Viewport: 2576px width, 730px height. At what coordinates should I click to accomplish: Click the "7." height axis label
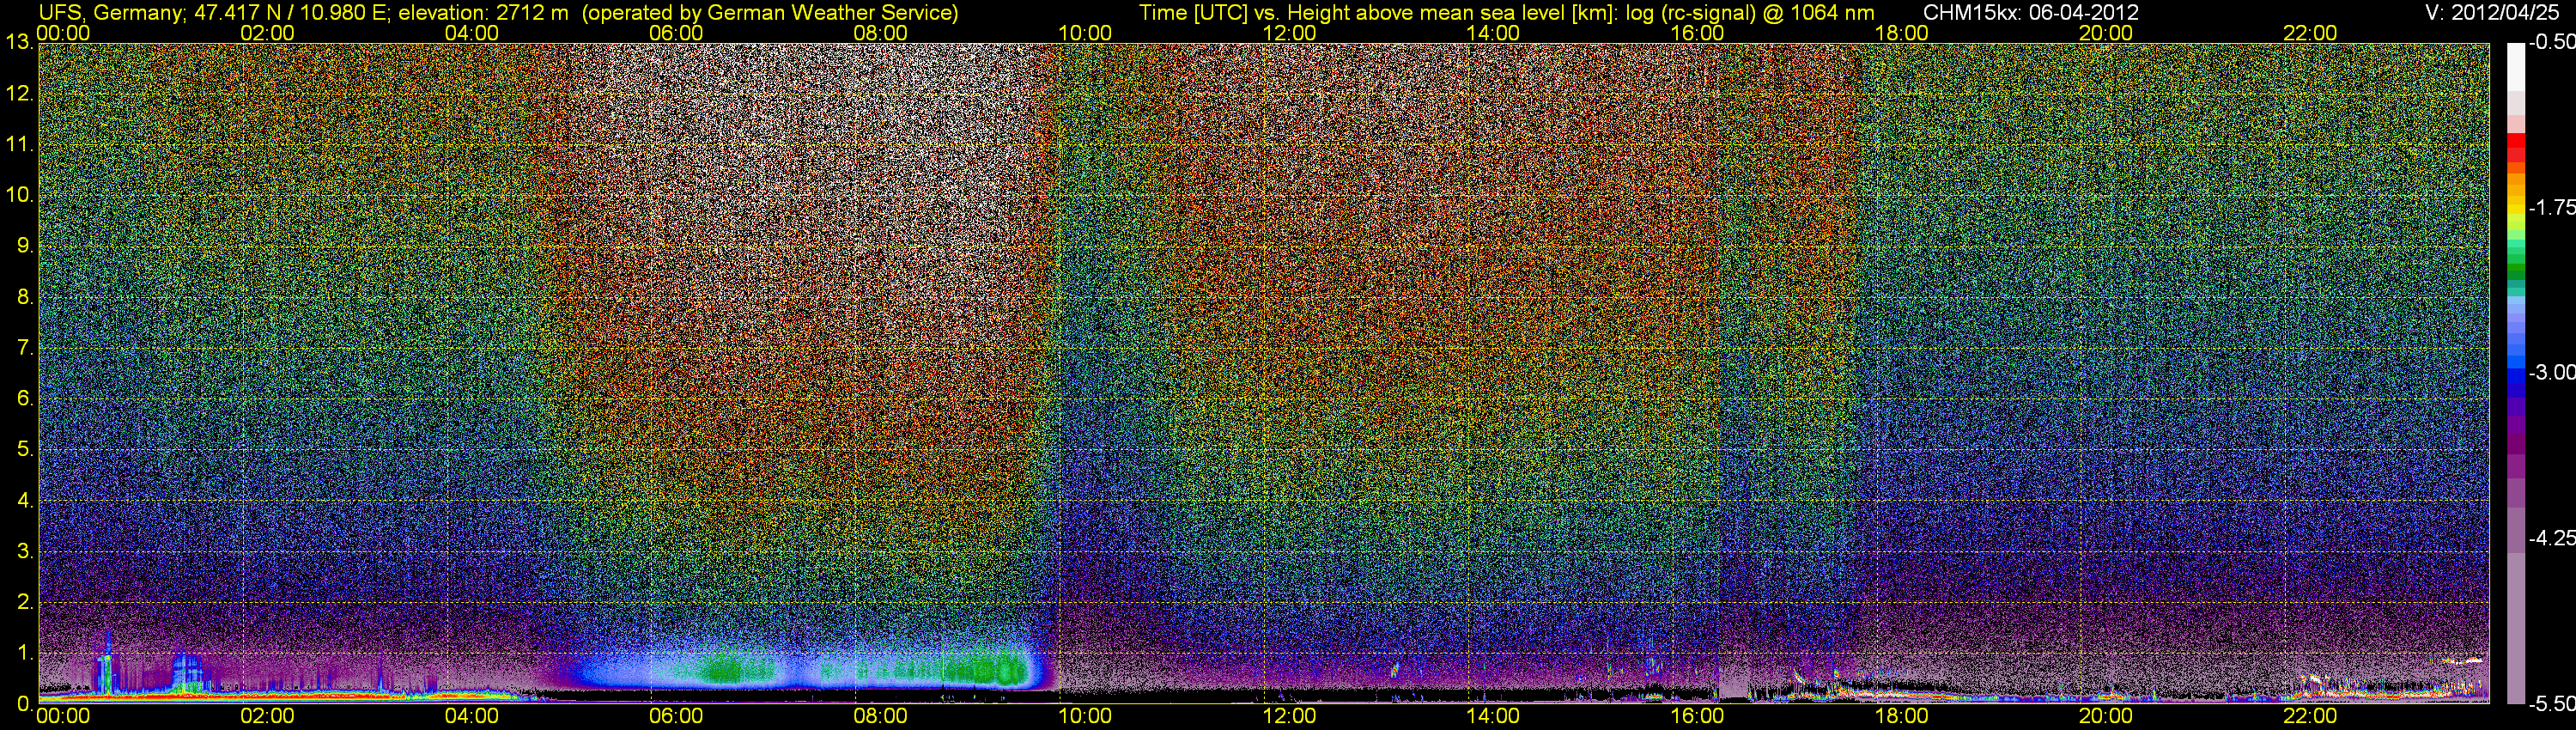point(25,348)
